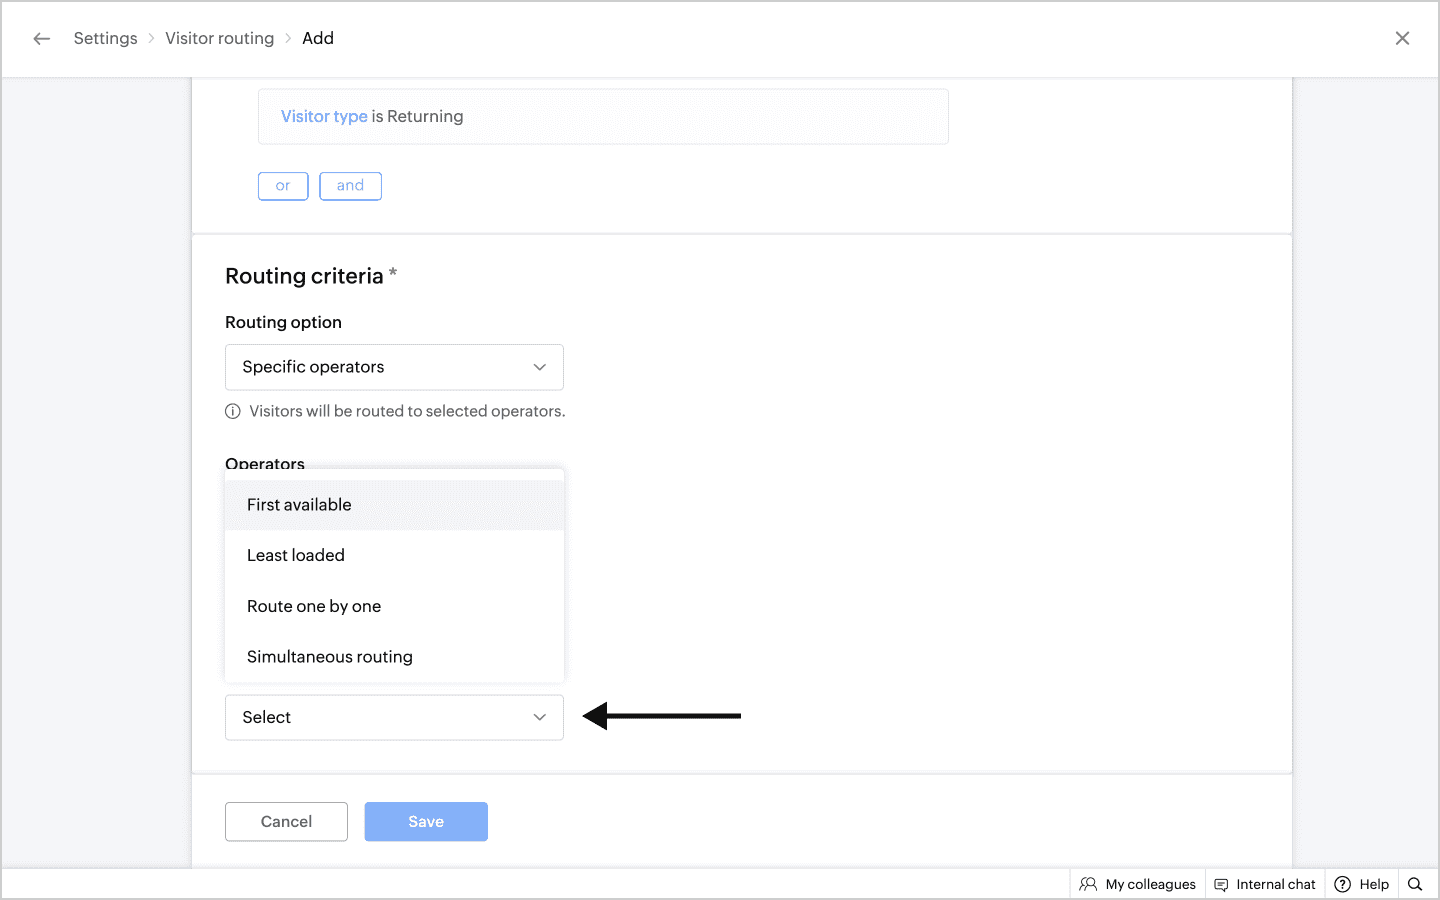This screenshot has height=900, width=1440.
Task: Click the back arrow icon
Action: coord(41,39)
